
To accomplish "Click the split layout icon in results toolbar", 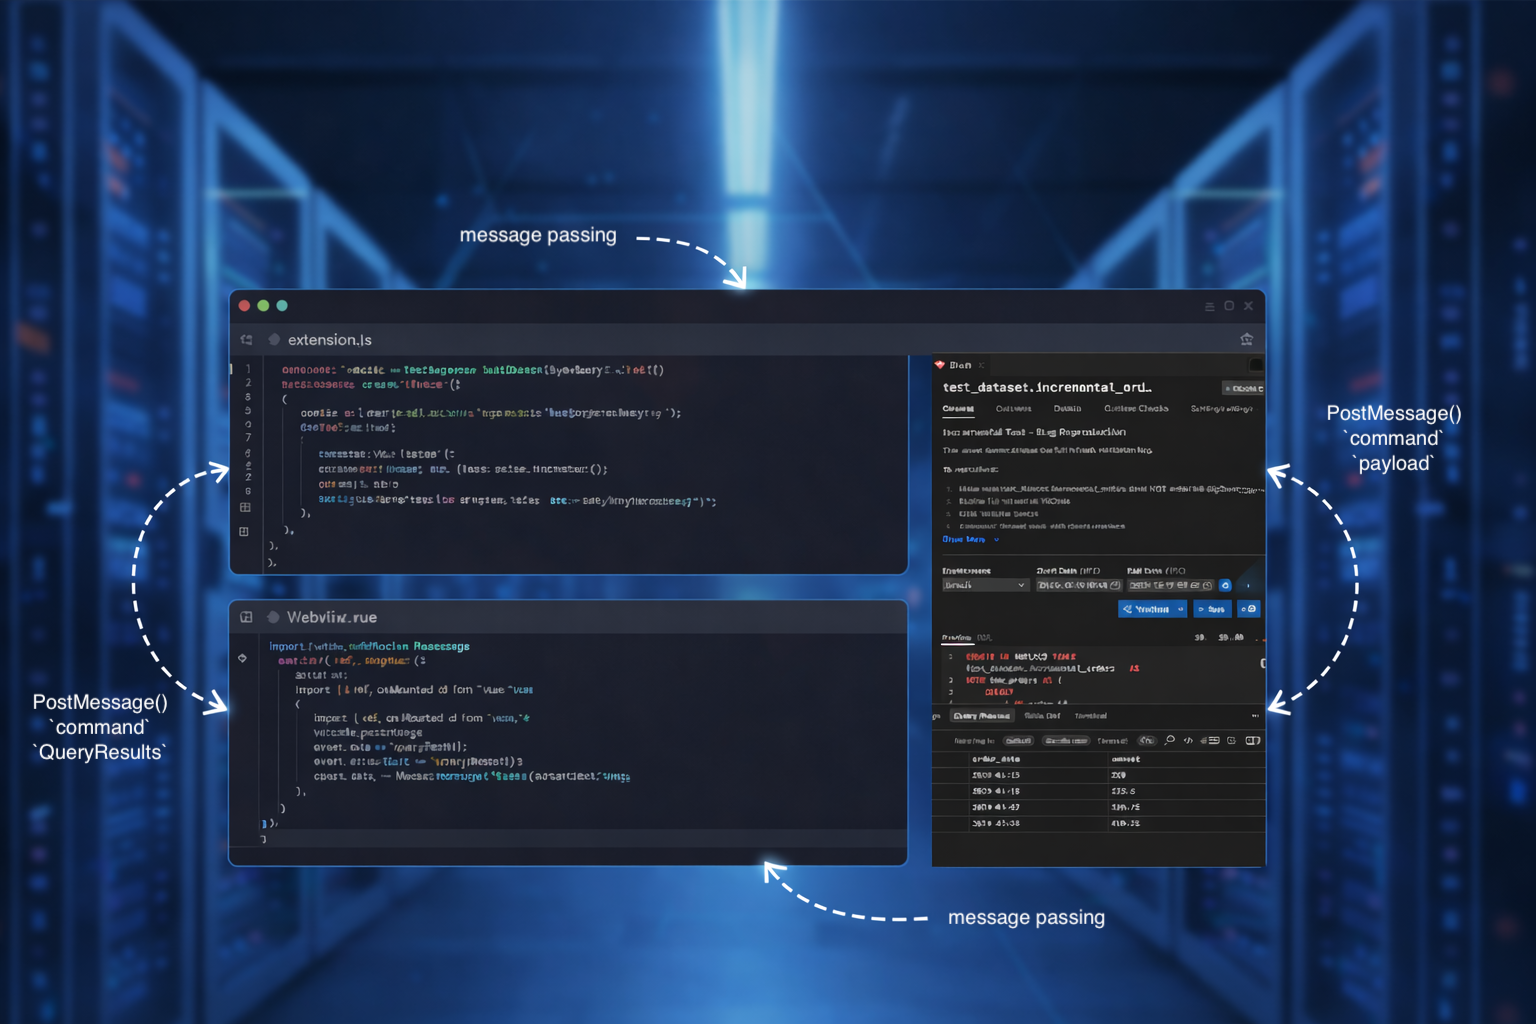I will (x=1252, y=741).
